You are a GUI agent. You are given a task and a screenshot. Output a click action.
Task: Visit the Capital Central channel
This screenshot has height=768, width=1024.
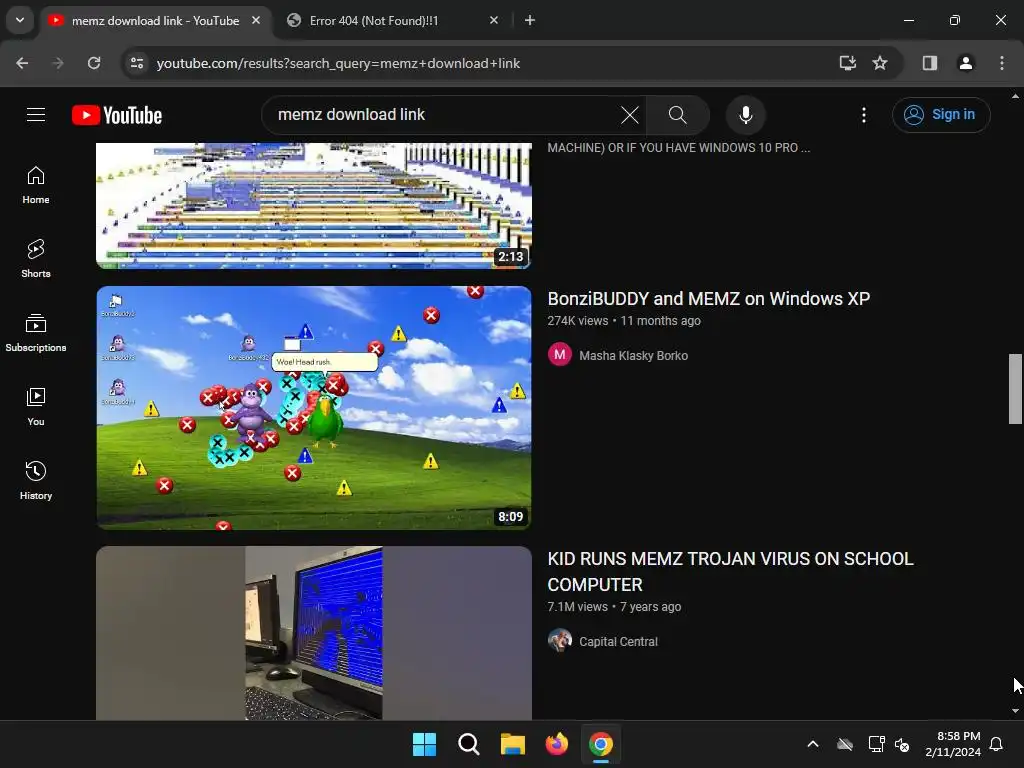click(618, 641)
